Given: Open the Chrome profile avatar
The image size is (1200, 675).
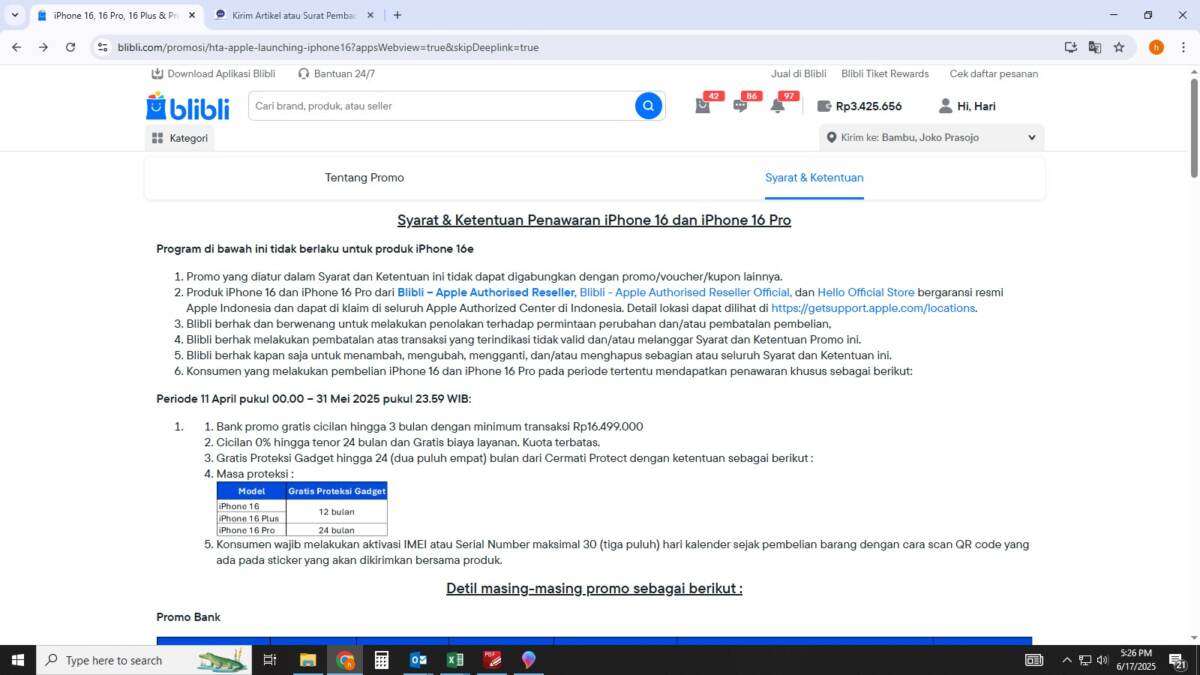Looking at the screenshot, I should click(x=1156, y=47).
